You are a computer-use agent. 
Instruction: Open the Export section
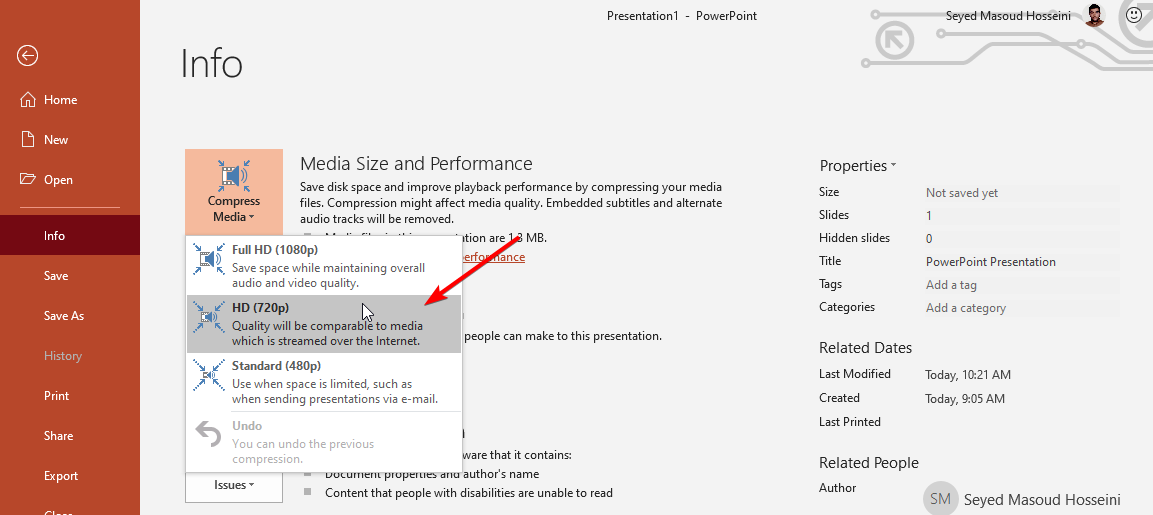click(61, 475)
